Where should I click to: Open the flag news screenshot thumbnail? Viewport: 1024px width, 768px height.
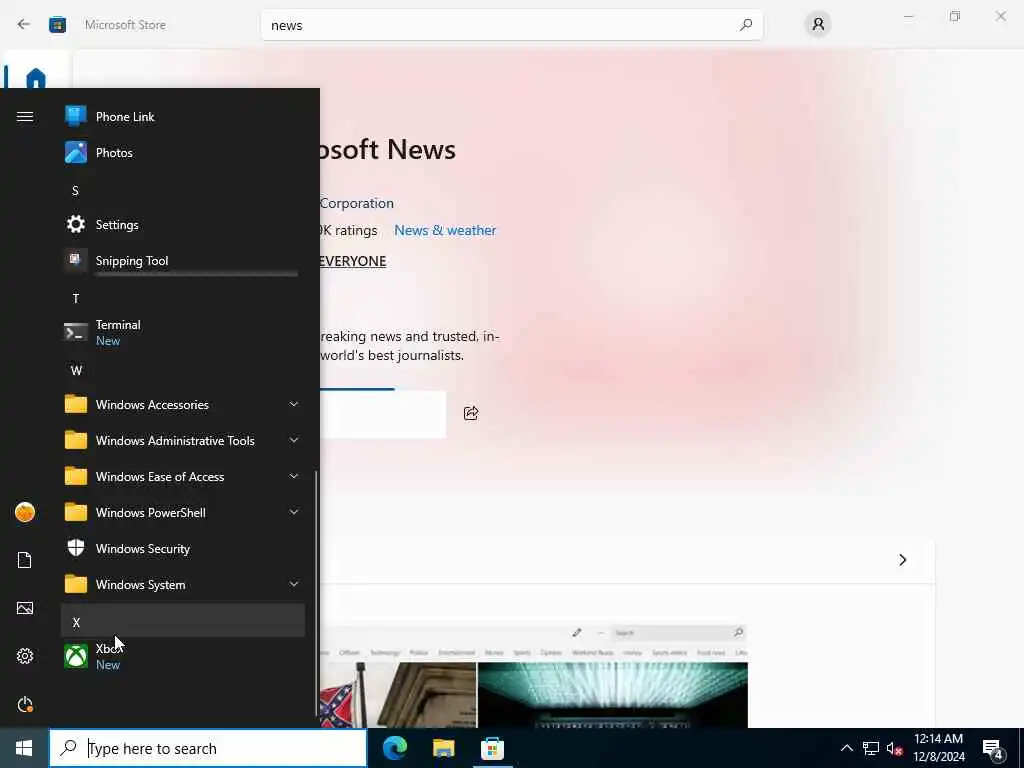(398, 695)
